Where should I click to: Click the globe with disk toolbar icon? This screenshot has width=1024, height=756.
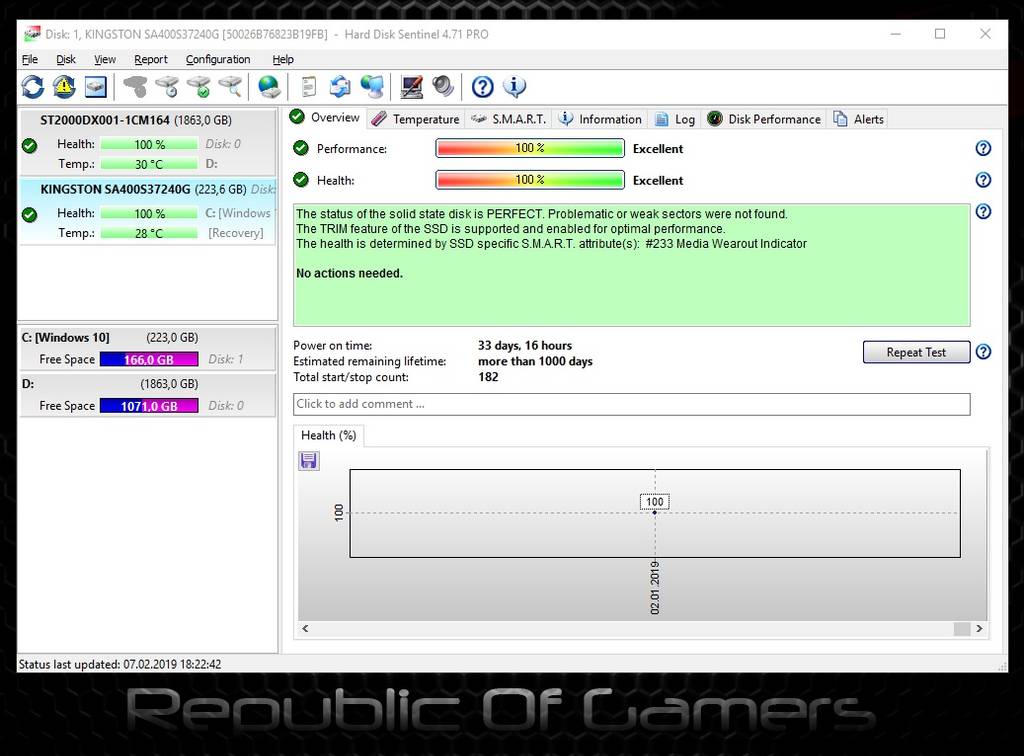(x=269, y=87)
